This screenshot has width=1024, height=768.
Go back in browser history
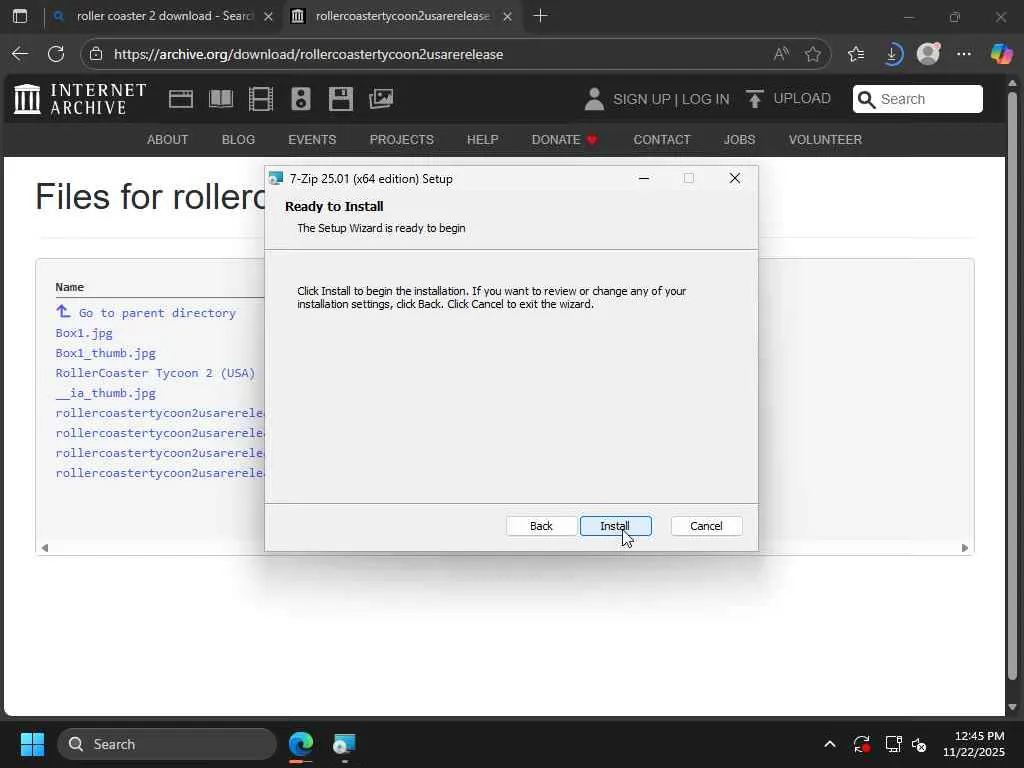coord(20,54)
